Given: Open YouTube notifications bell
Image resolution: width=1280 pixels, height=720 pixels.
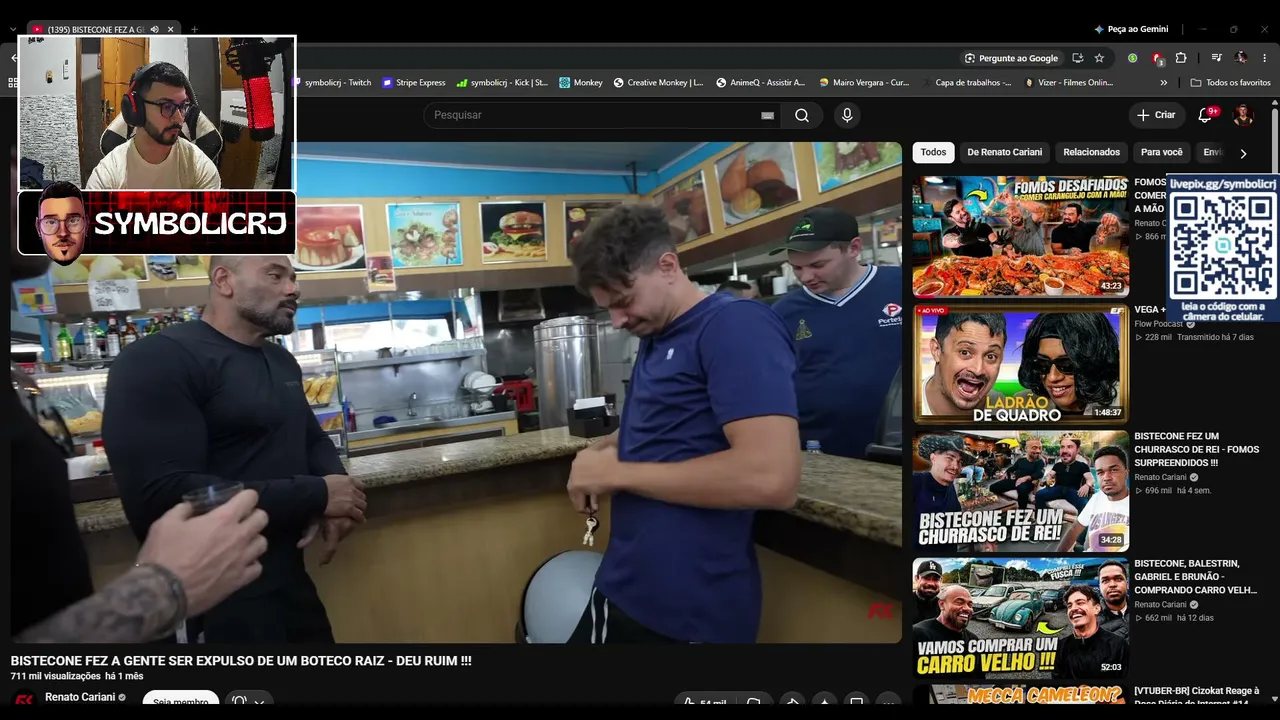Looking at the screenshot, I should tap(1205, 115).
